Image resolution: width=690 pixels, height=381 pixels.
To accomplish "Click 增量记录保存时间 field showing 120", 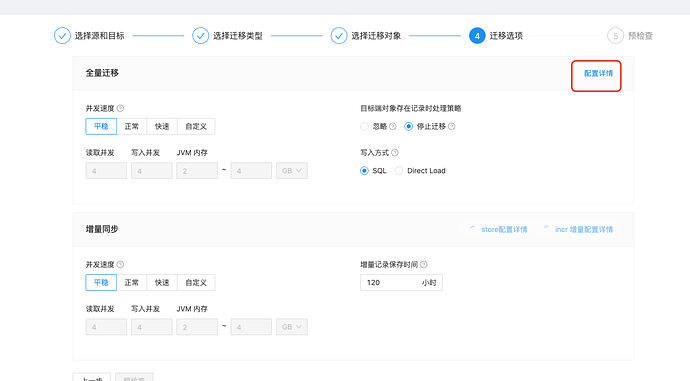I will click(401, 282).
